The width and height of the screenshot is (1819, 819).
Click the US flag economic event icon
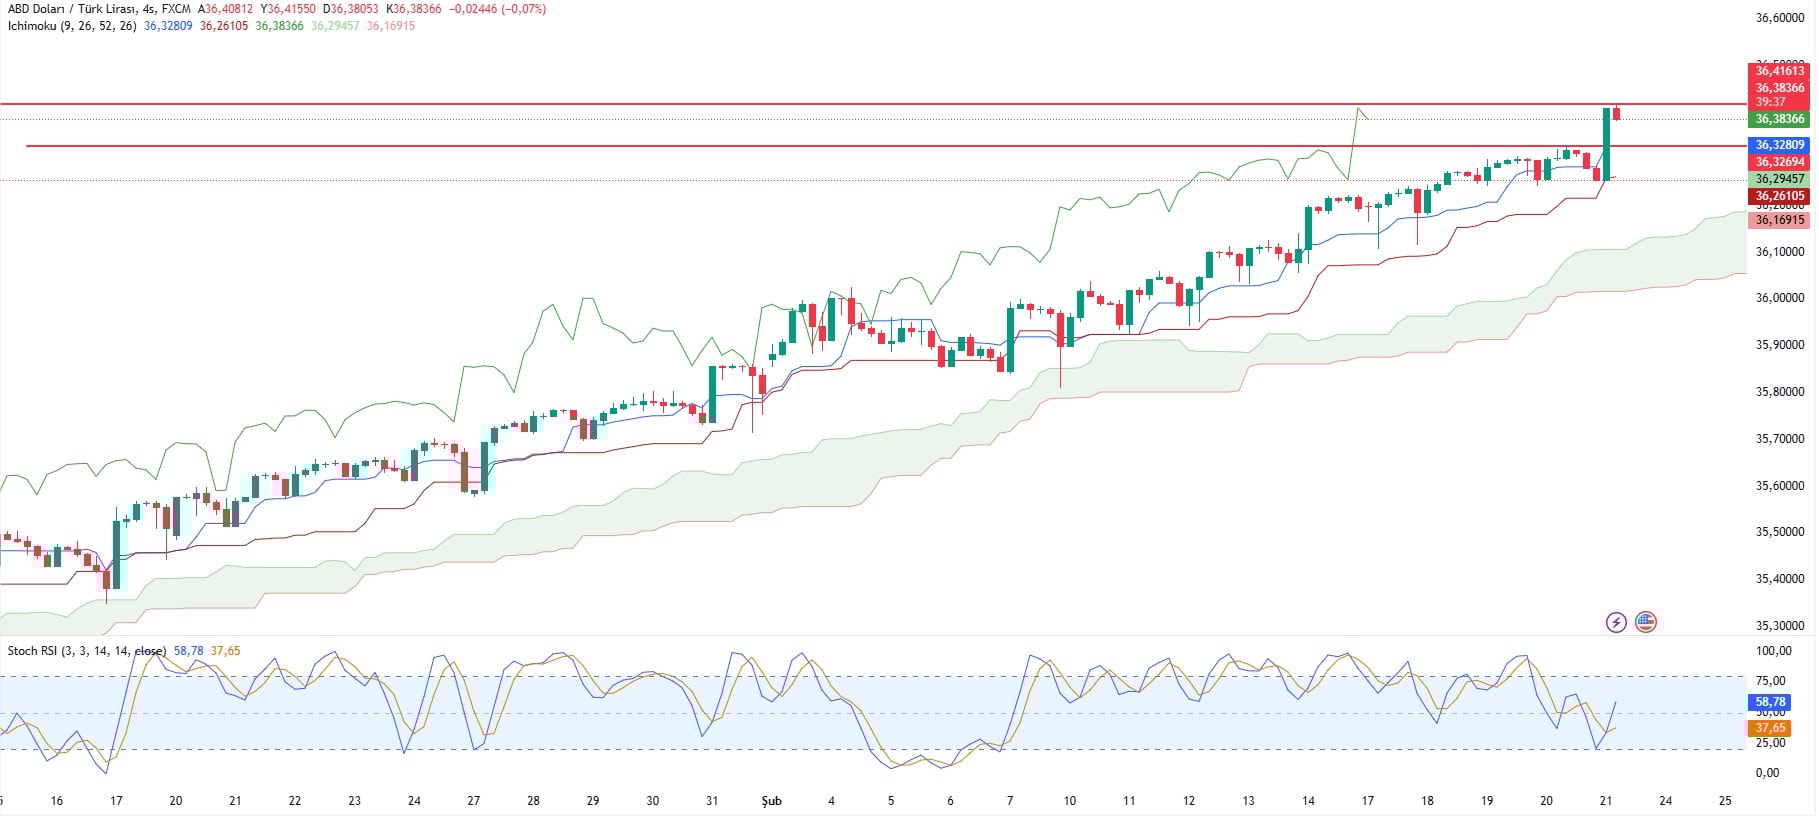click(1646, 623)
